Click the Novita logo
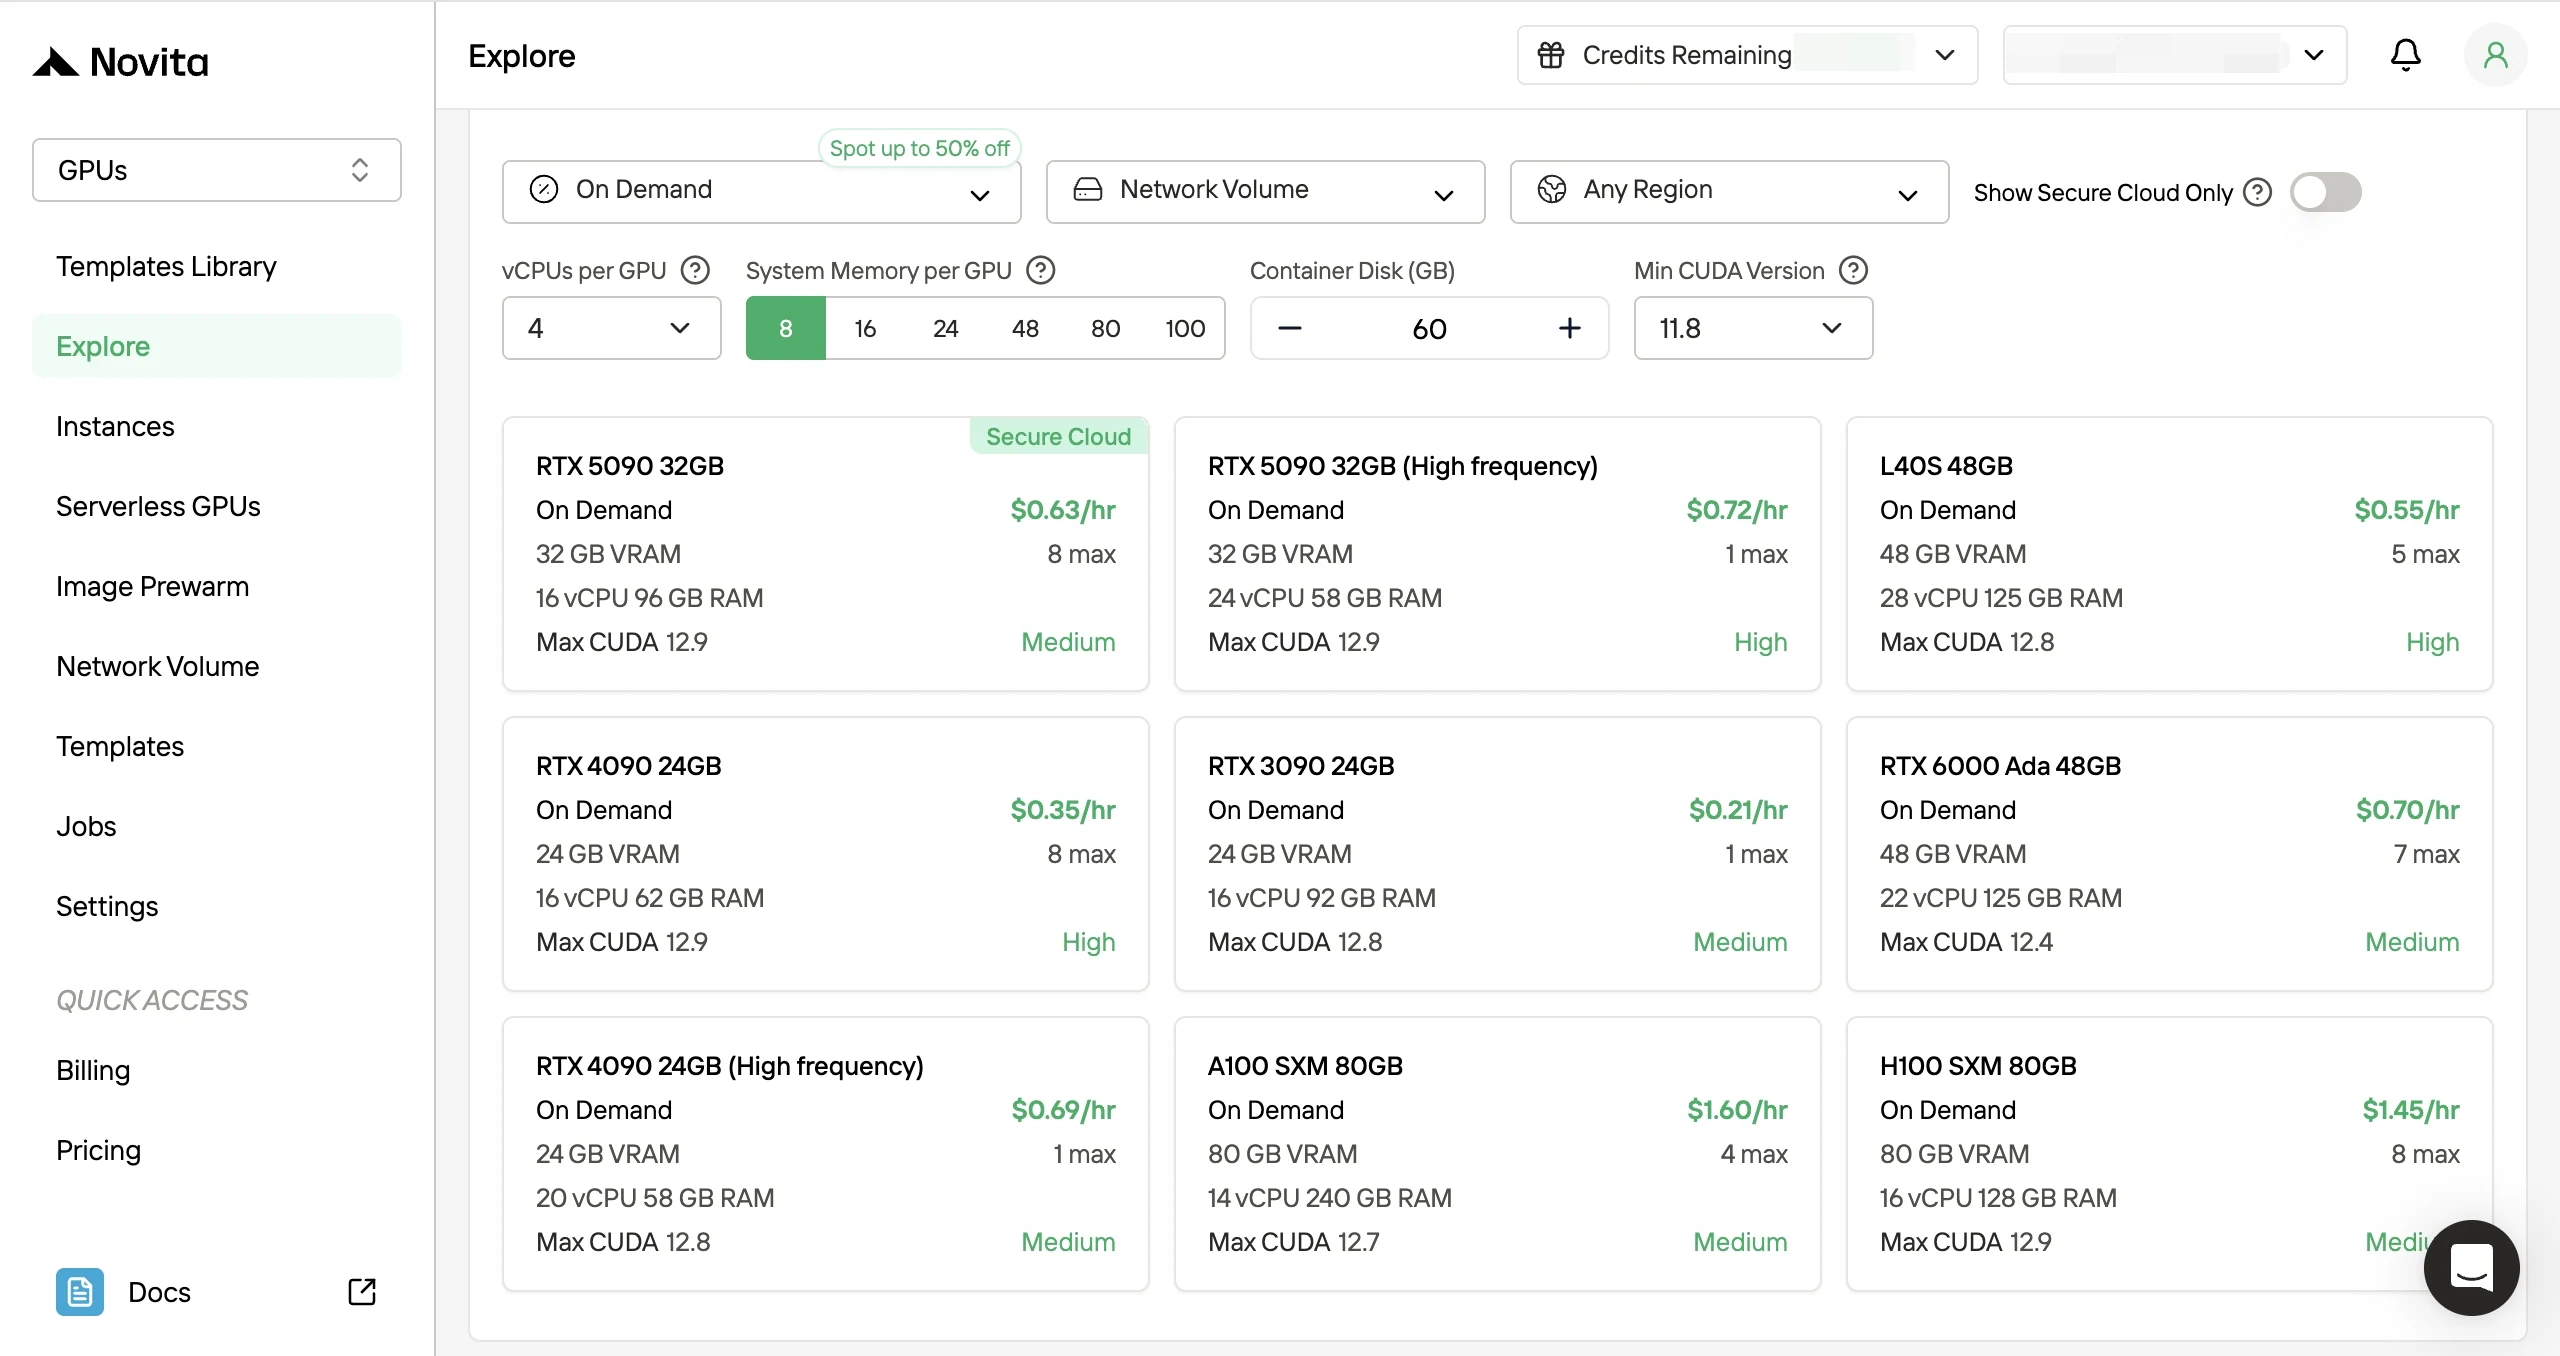The image size is (2560, 1356). pos(121,62)
